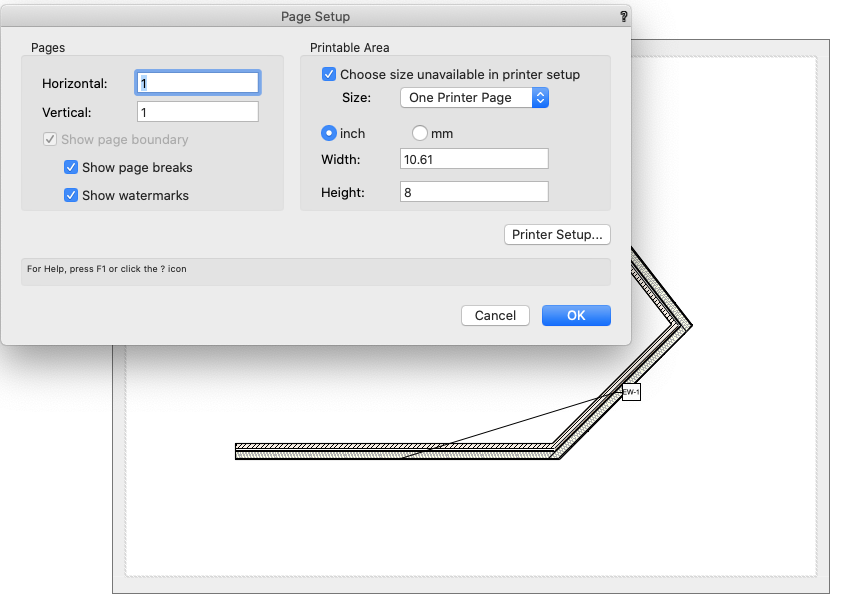Click the Size dropdown stepper arrows

[540, 97]
